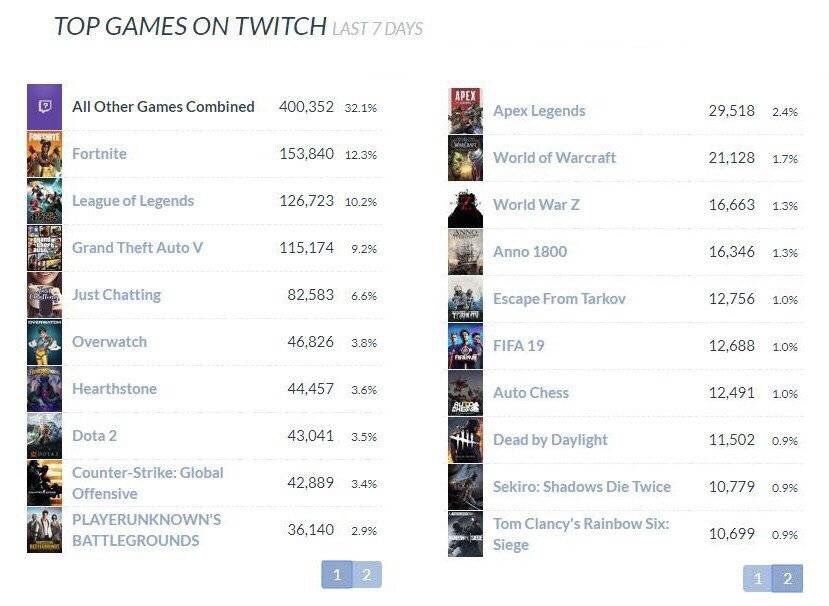Viewport: 829px width, 606px height.
Task: Click the World of Warcraft link
Action: pyautogui.click(x=554, y=158)
